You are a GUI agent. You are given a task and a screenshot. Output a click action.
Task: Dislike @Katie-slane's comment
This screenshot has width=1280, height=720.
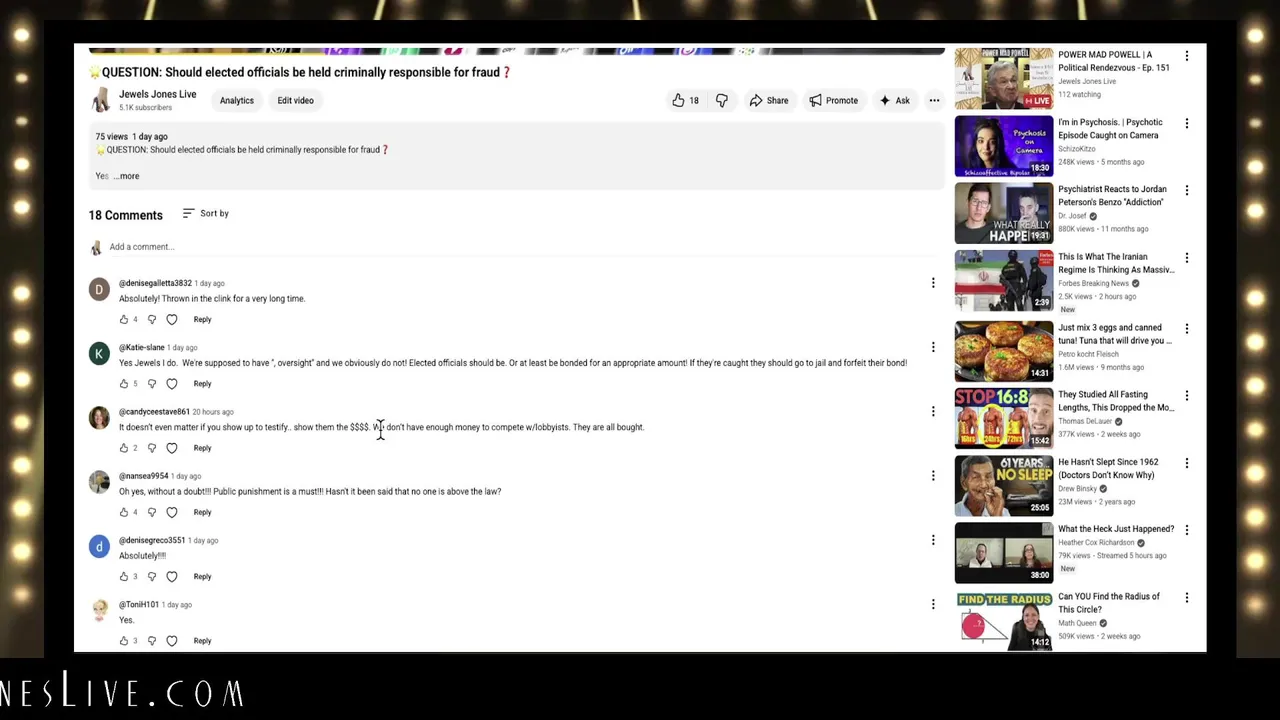(152, 383)
